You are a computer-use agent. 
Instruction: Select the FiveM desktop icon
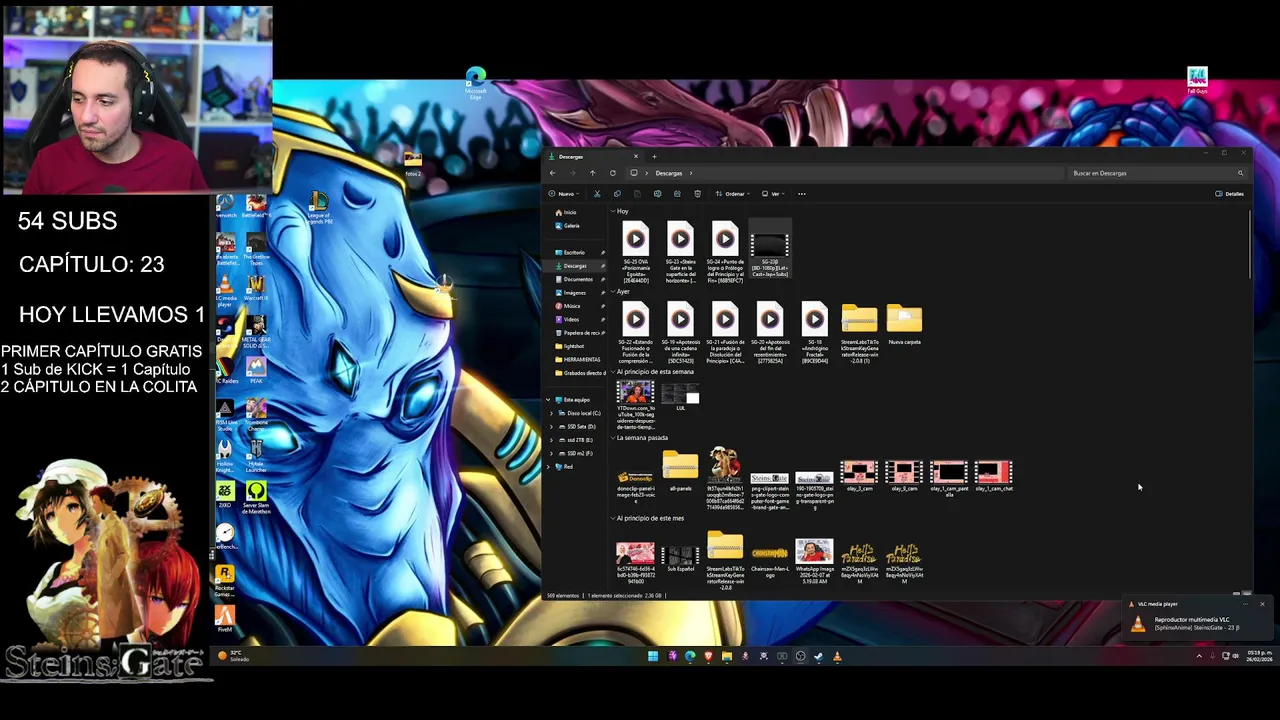tap(225, 619)
